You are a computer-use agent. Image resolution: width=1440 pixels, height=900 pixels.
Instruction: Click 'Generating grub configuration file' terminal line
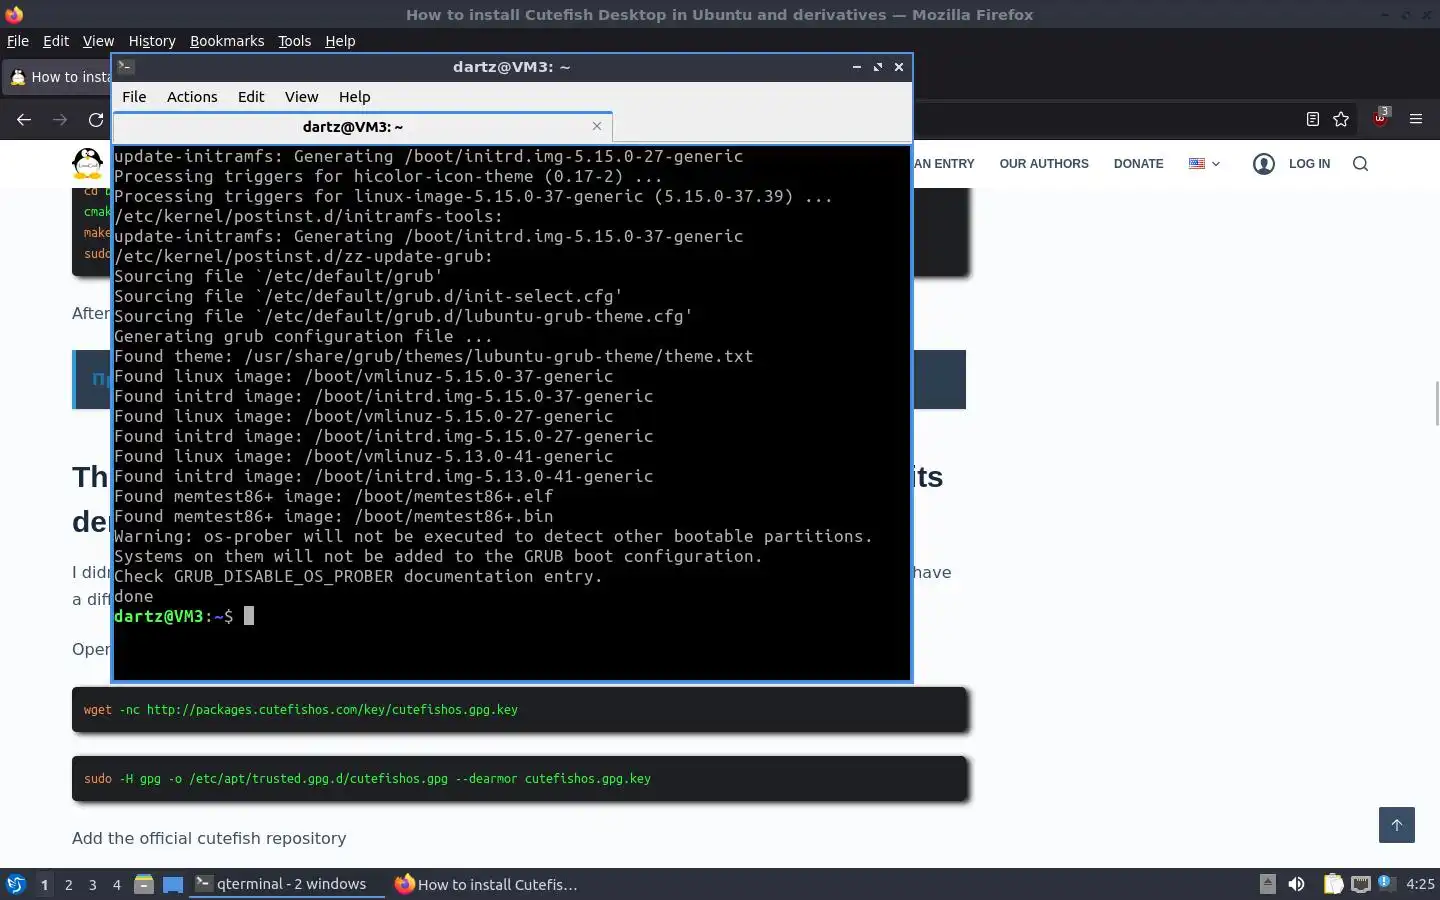point(303,336)
